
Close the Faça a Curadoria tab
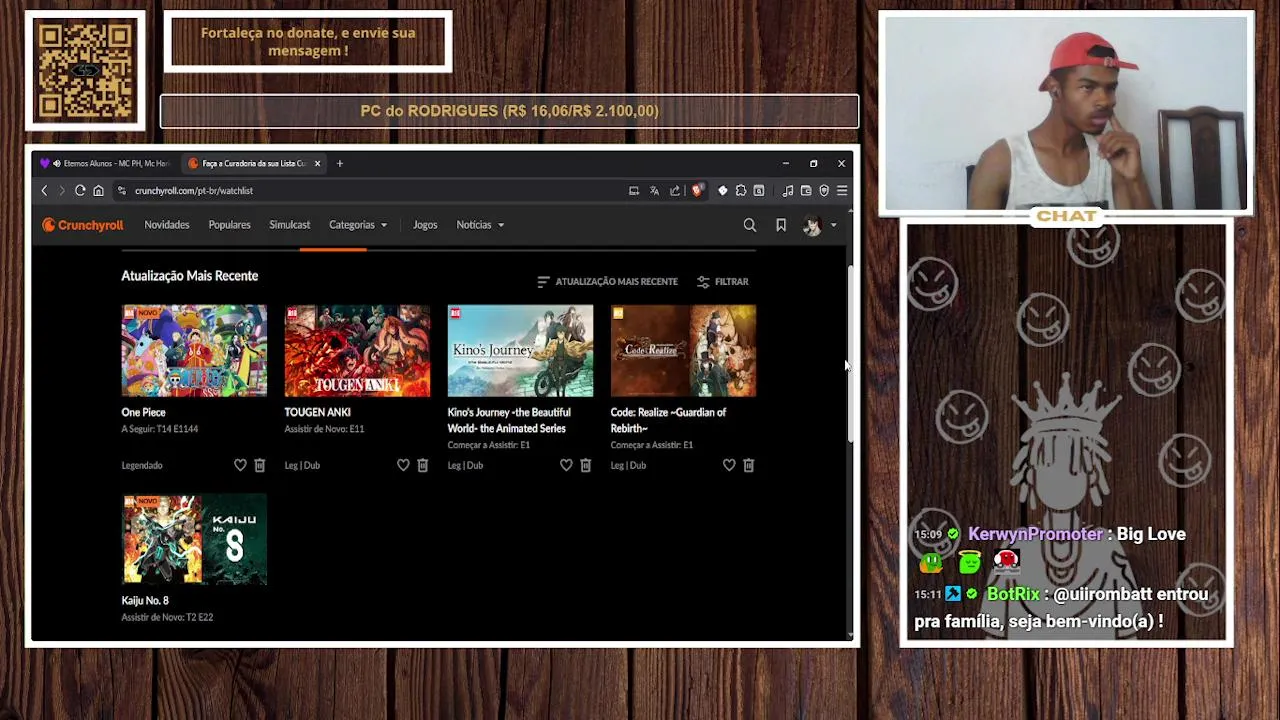(318, 163)
